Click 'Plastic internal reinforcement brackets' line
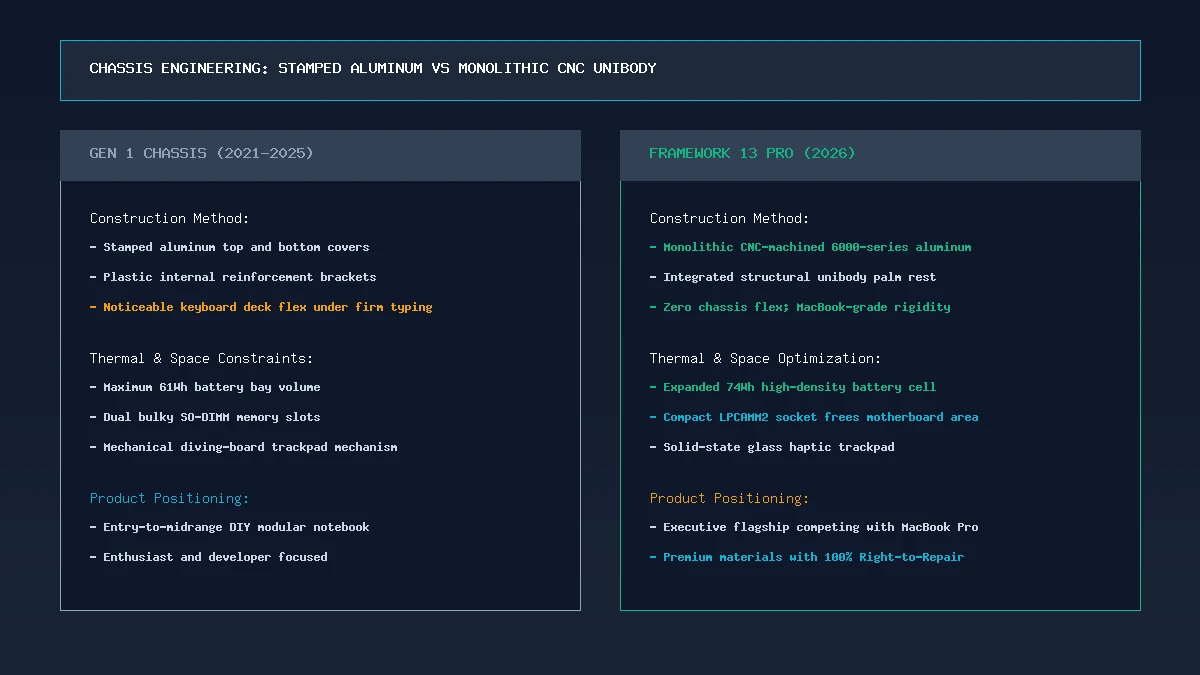 click(x=233, y=277)
